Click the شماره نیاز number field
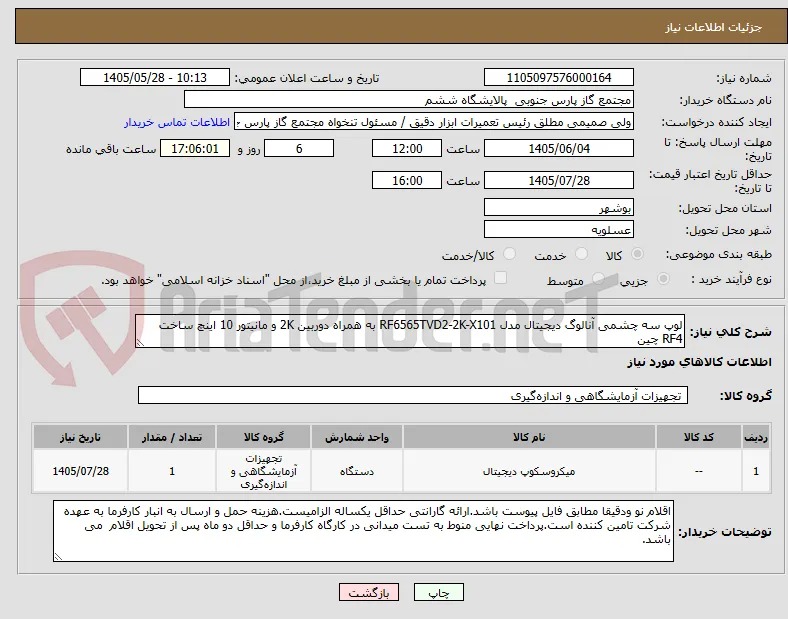 coord(558,77)
